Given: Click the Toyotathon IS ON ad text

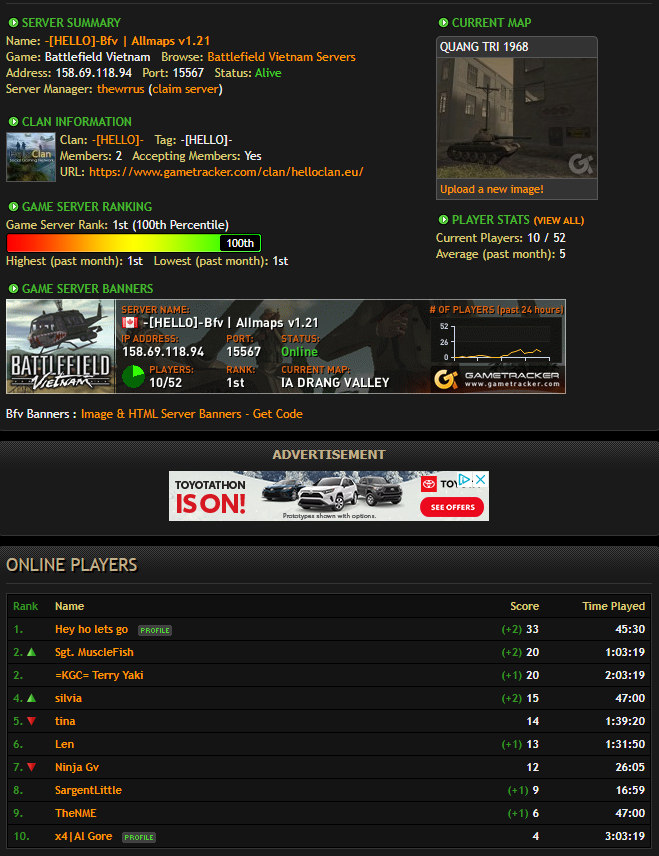Looking at the screenshot, I should click(210, 497).
